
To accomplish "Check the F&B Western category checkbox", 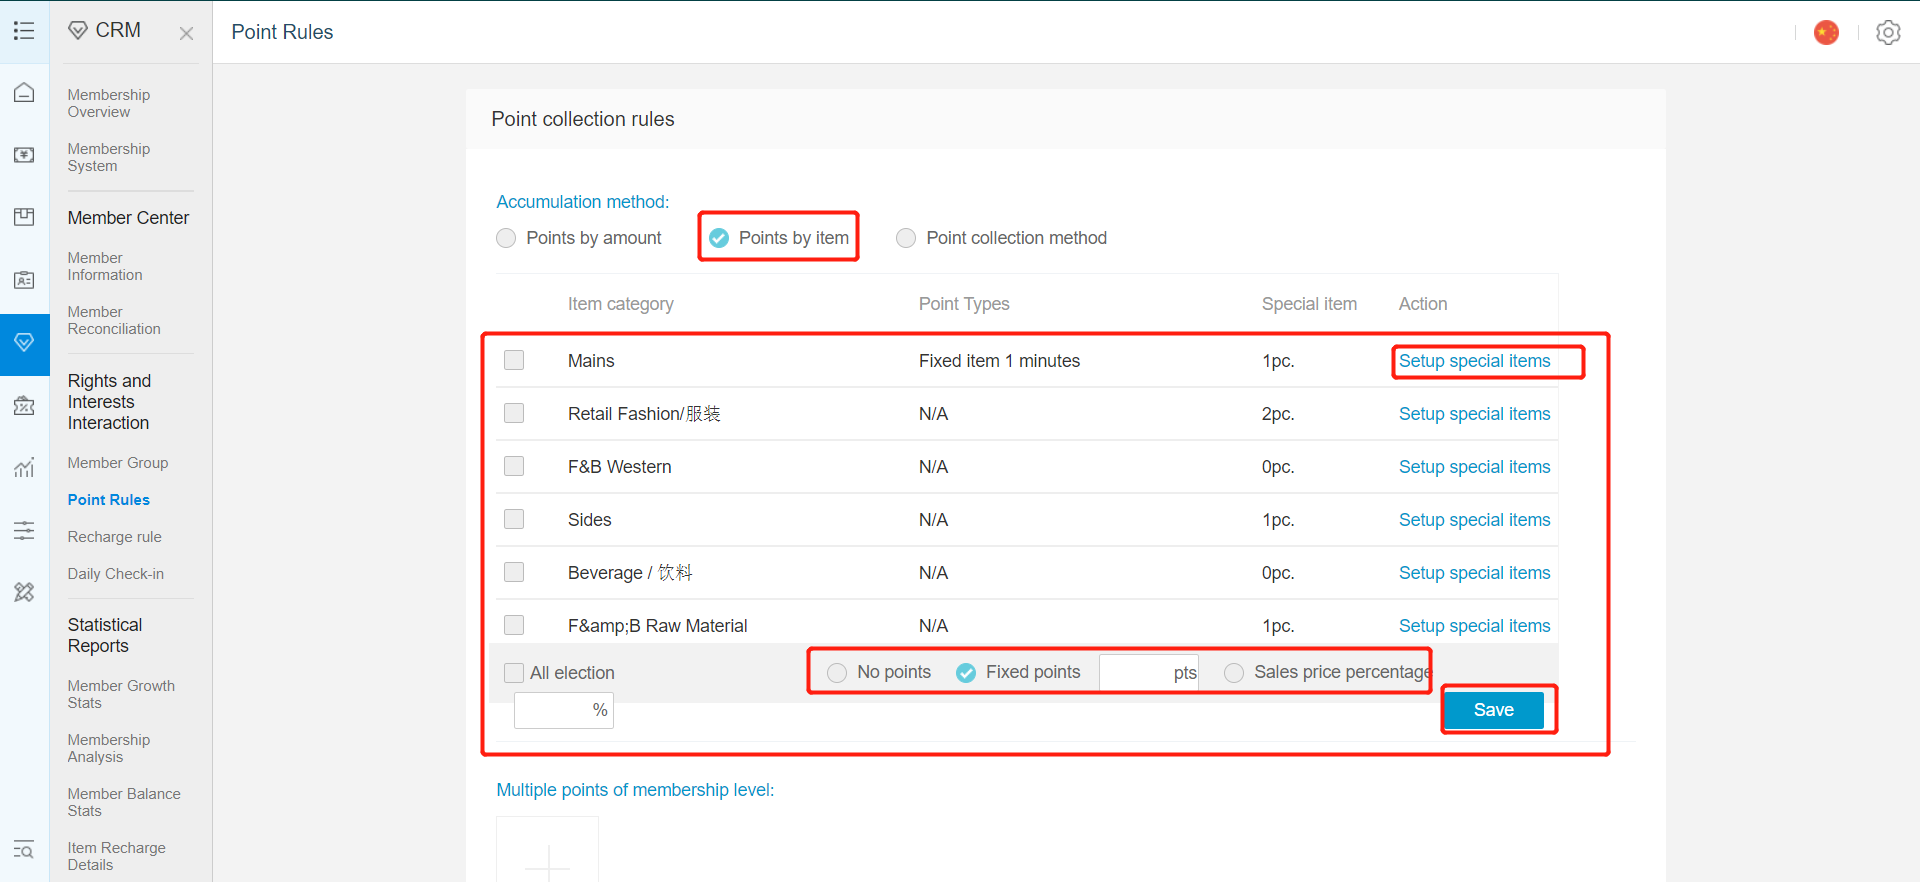I will click(514, 466).
